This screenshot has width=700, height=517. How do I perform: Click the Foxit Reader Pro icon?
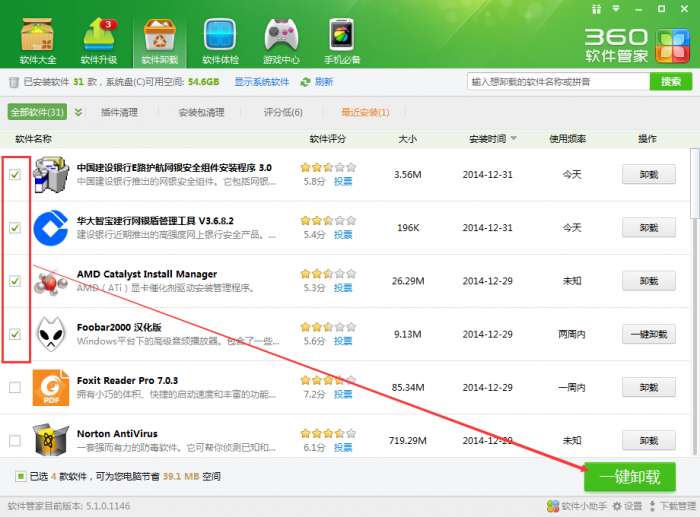coord(51,388)
